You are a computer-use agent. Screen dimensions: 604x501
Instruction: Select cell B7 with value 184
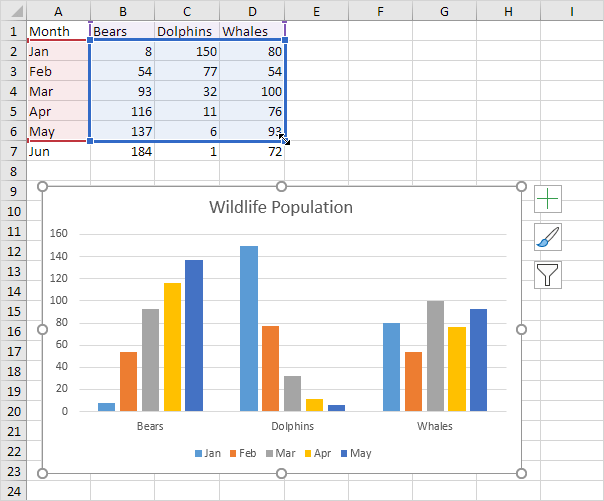pyautogui.click(x=122, y=151)
